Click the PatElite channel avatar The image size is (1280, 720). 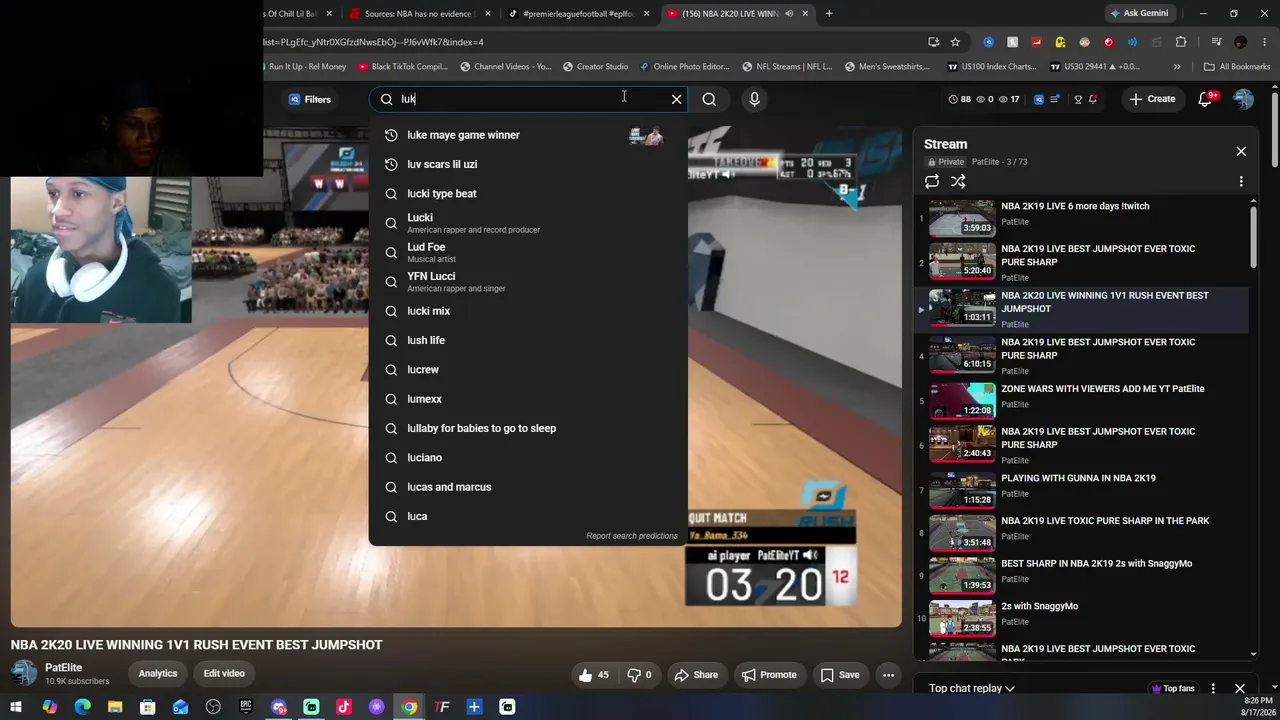pos(24,674)
